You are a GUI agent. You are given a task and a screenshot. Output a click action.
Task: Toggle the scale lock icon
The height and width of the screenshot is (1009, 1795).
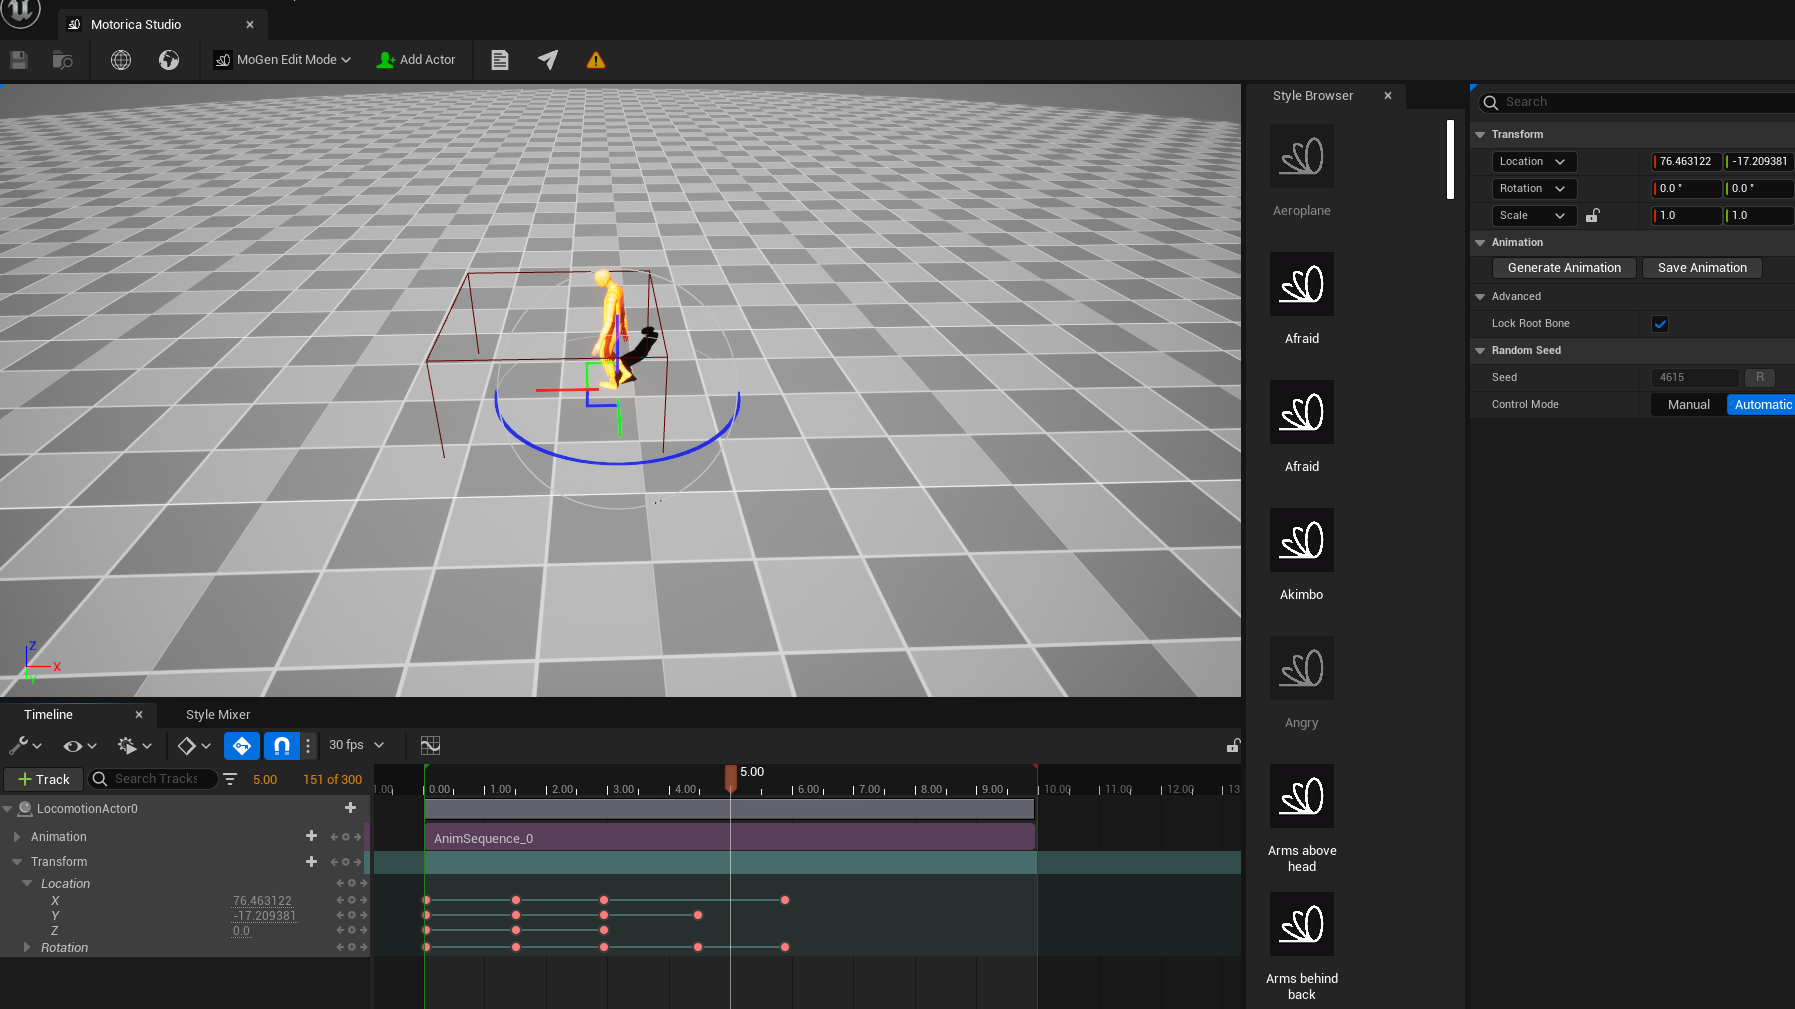(1593, 216)
